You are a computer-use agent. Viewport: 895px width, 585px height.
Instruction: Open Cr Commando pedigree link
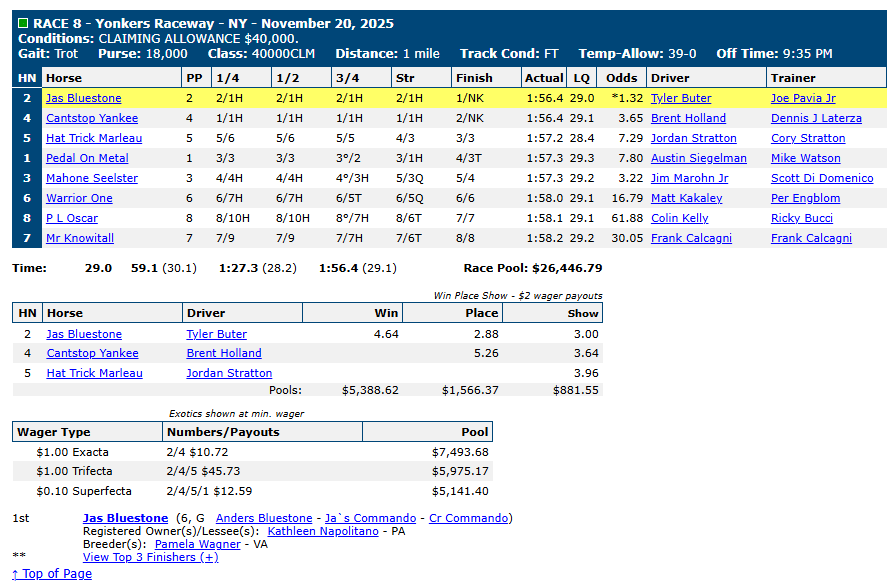(469, 518)
